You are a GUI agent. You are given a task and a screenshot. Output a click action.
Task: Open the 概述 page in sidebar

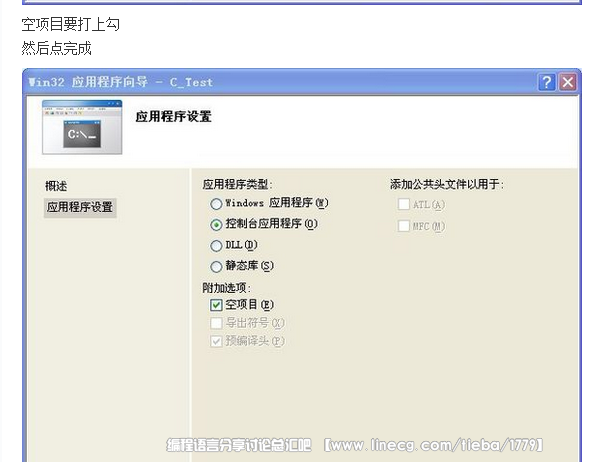[56, 186]
